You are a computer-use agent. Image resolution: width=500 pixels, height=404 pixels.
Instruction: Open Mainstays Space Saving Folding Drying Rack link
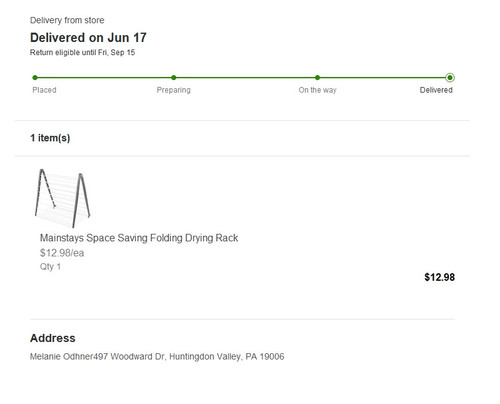139,238
